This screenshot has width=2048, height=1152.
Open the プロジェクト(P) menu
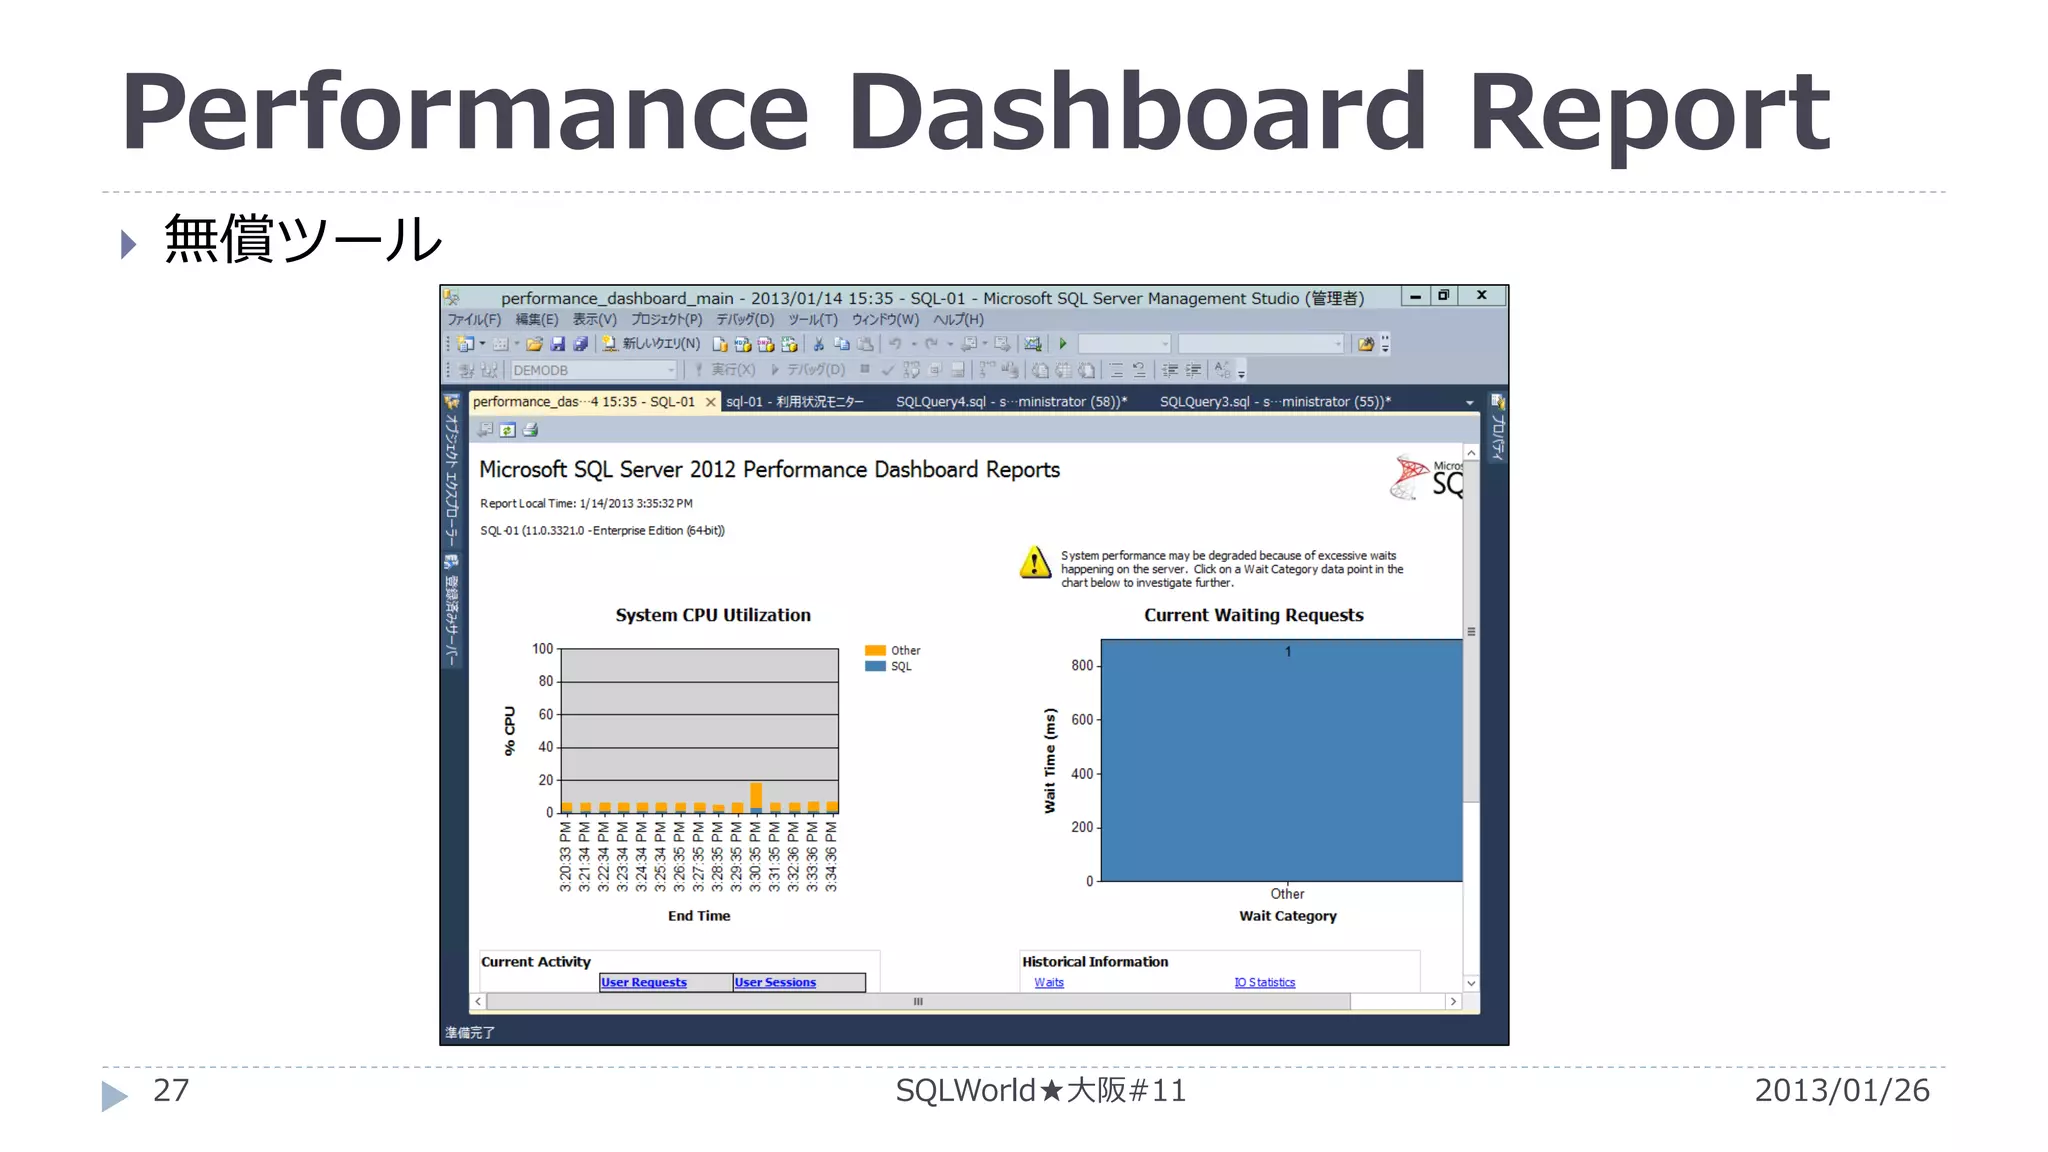coord(666,320)
